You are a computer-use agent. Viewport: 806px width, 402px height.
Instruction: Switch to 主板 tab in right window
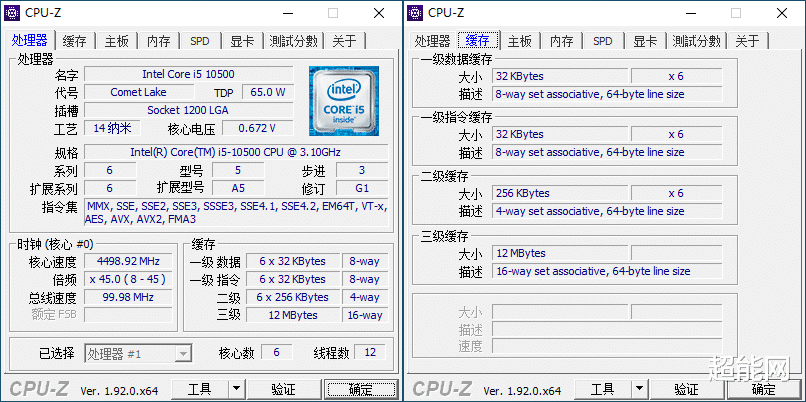coord(520,41)
